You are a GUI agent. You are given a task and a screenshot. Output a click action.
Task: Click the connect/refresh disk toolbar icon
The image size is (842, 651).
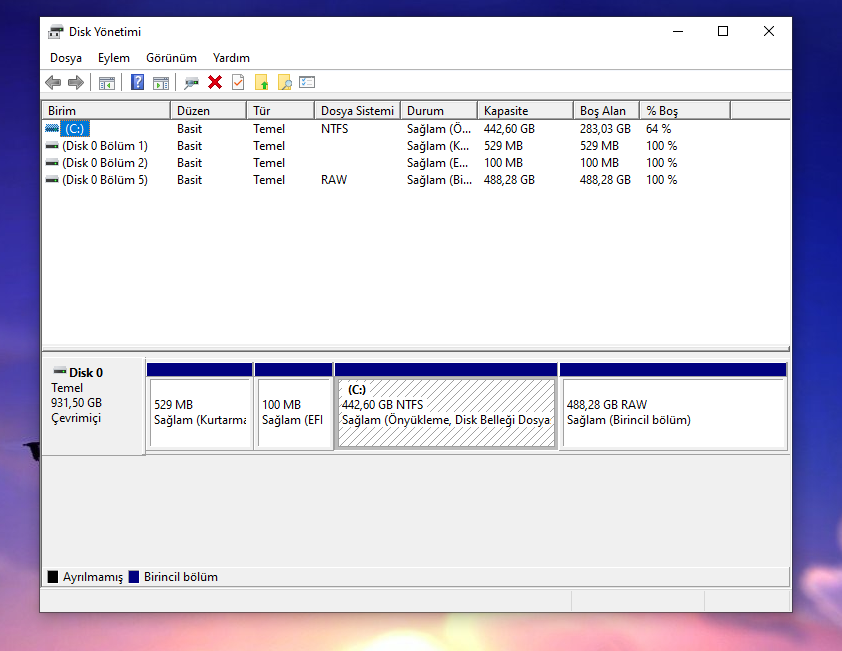191,82
